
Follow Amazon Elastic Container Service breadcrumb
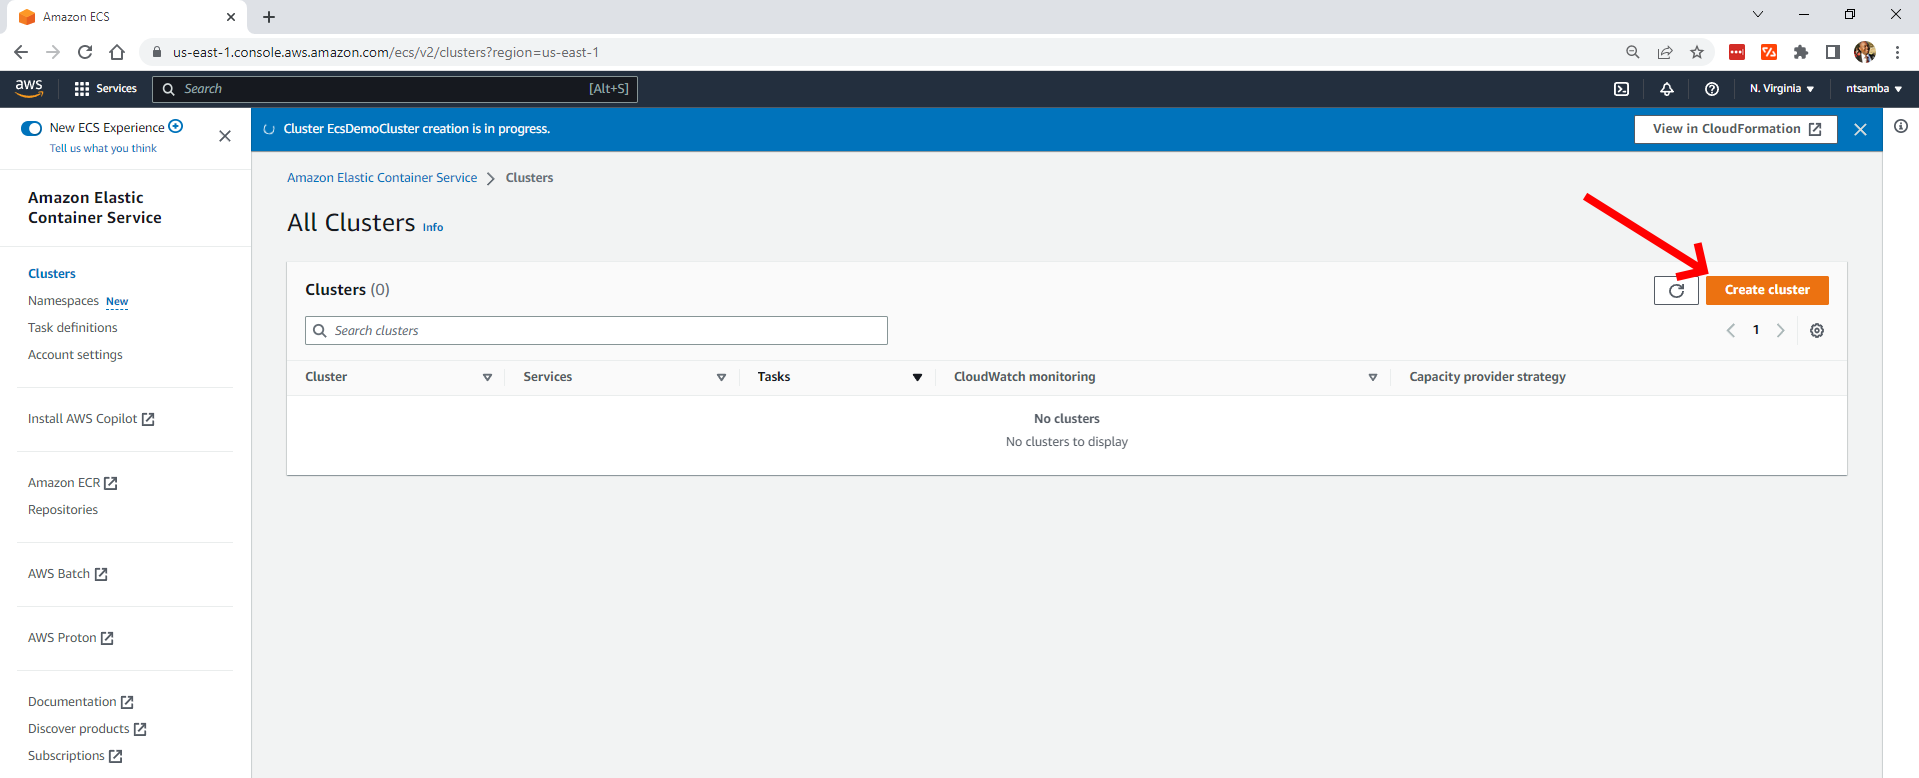coord(382,178)
